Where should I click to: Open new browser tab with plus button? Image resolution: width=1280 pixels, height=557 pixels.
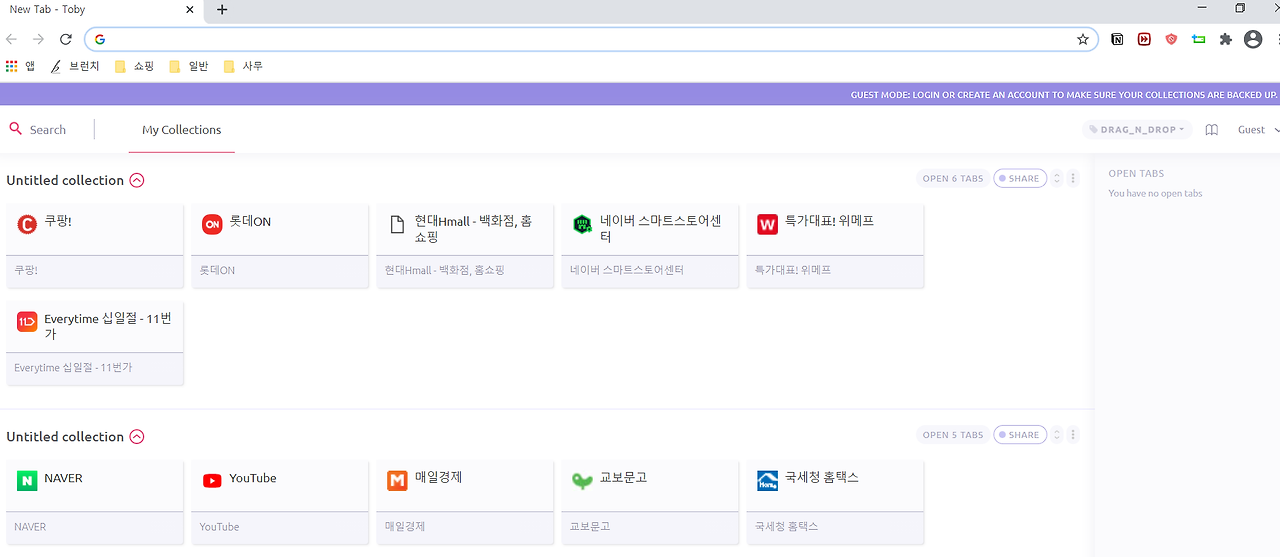point(222,10)
